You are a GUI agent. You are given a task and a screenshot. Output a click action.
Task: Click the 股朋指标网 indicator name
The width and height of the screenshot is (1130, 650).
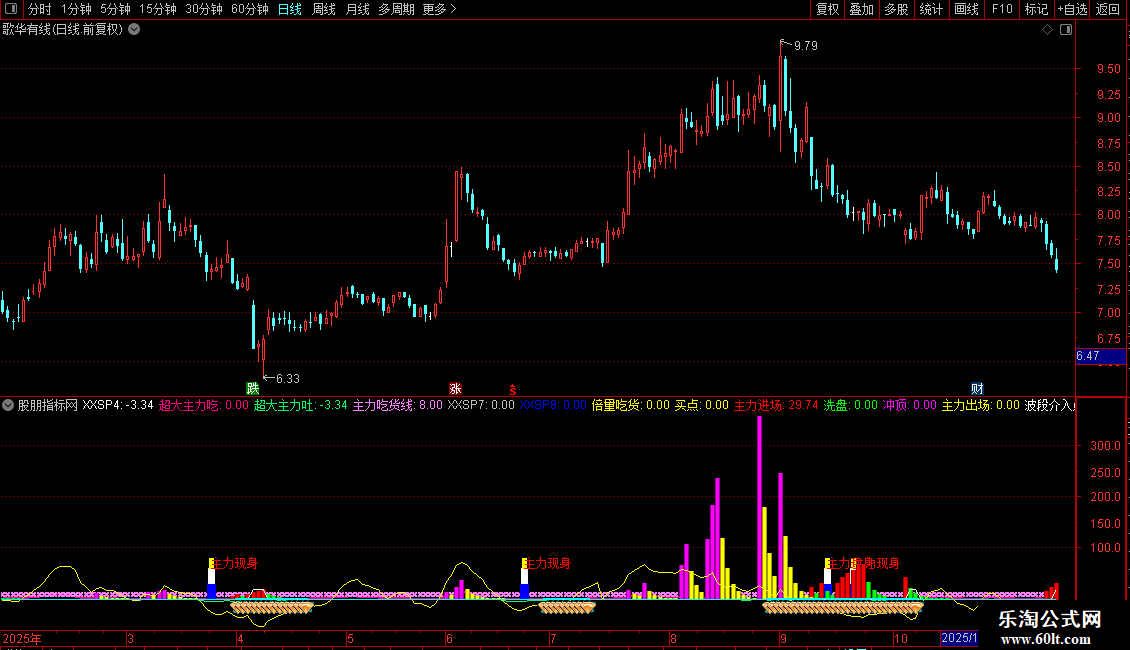tap(48, 406)
